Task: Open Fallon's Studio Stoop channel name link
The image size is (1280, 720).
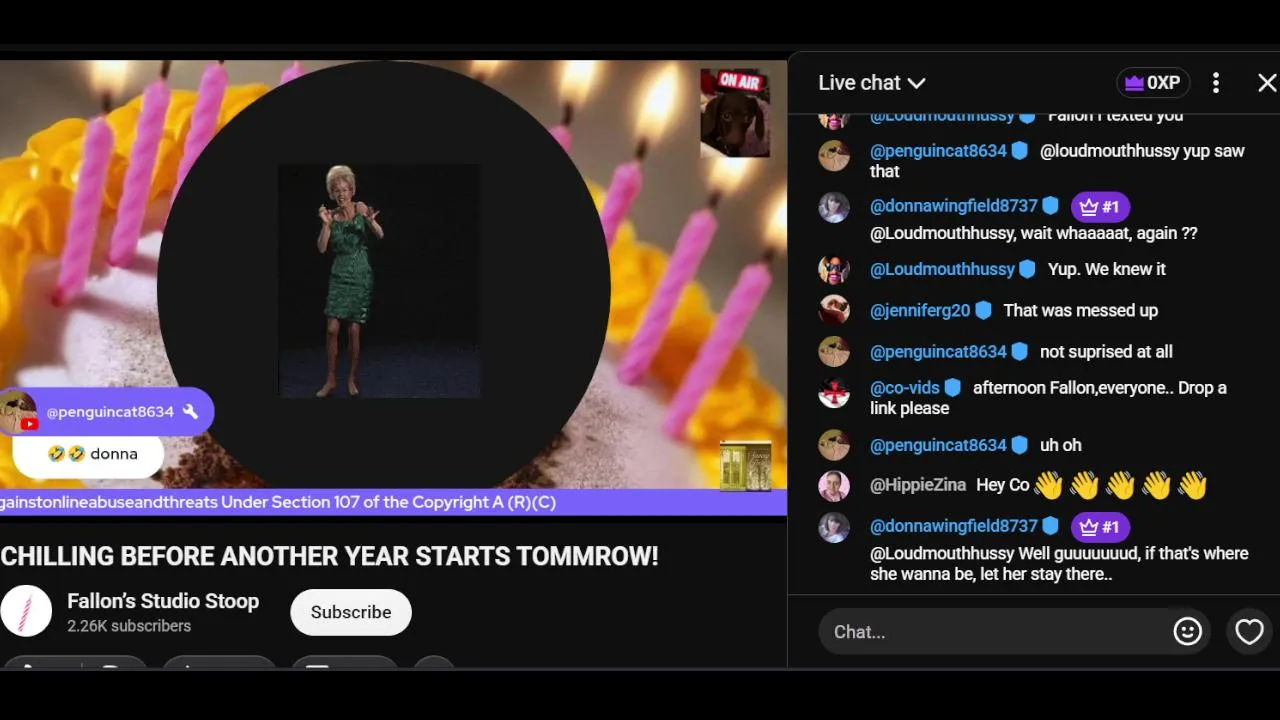Action: (163, 601)
